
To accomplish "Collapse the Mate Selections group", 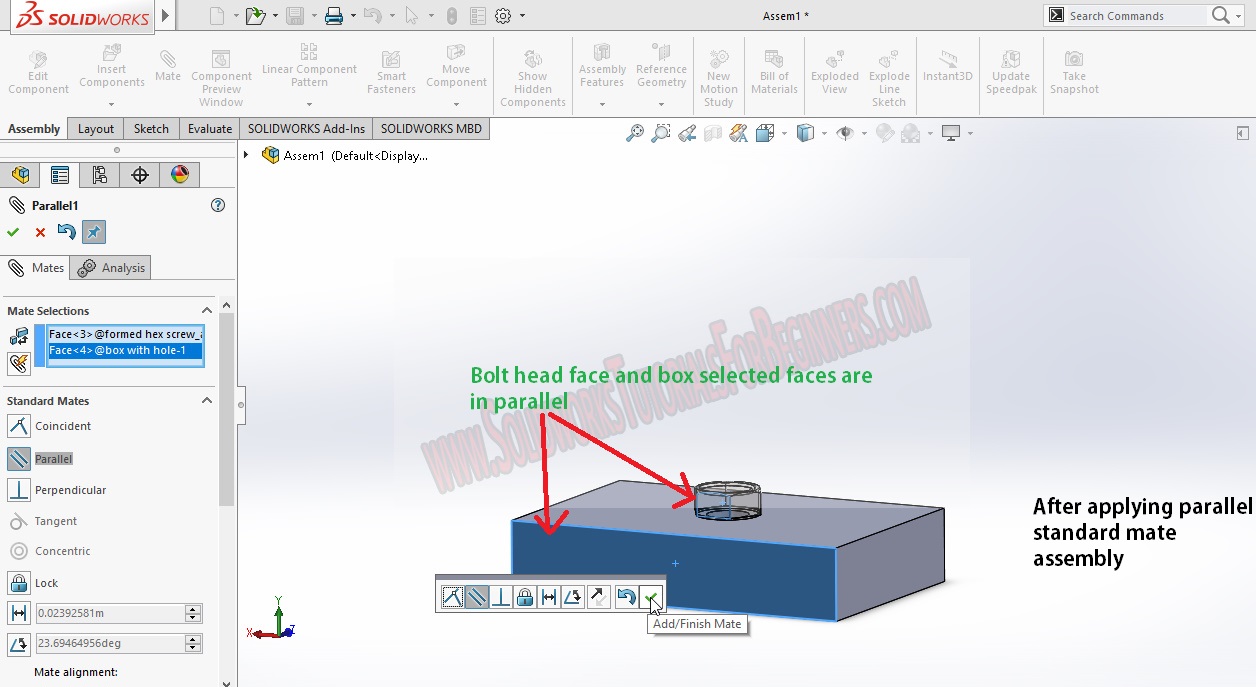I will pos(207,310).
